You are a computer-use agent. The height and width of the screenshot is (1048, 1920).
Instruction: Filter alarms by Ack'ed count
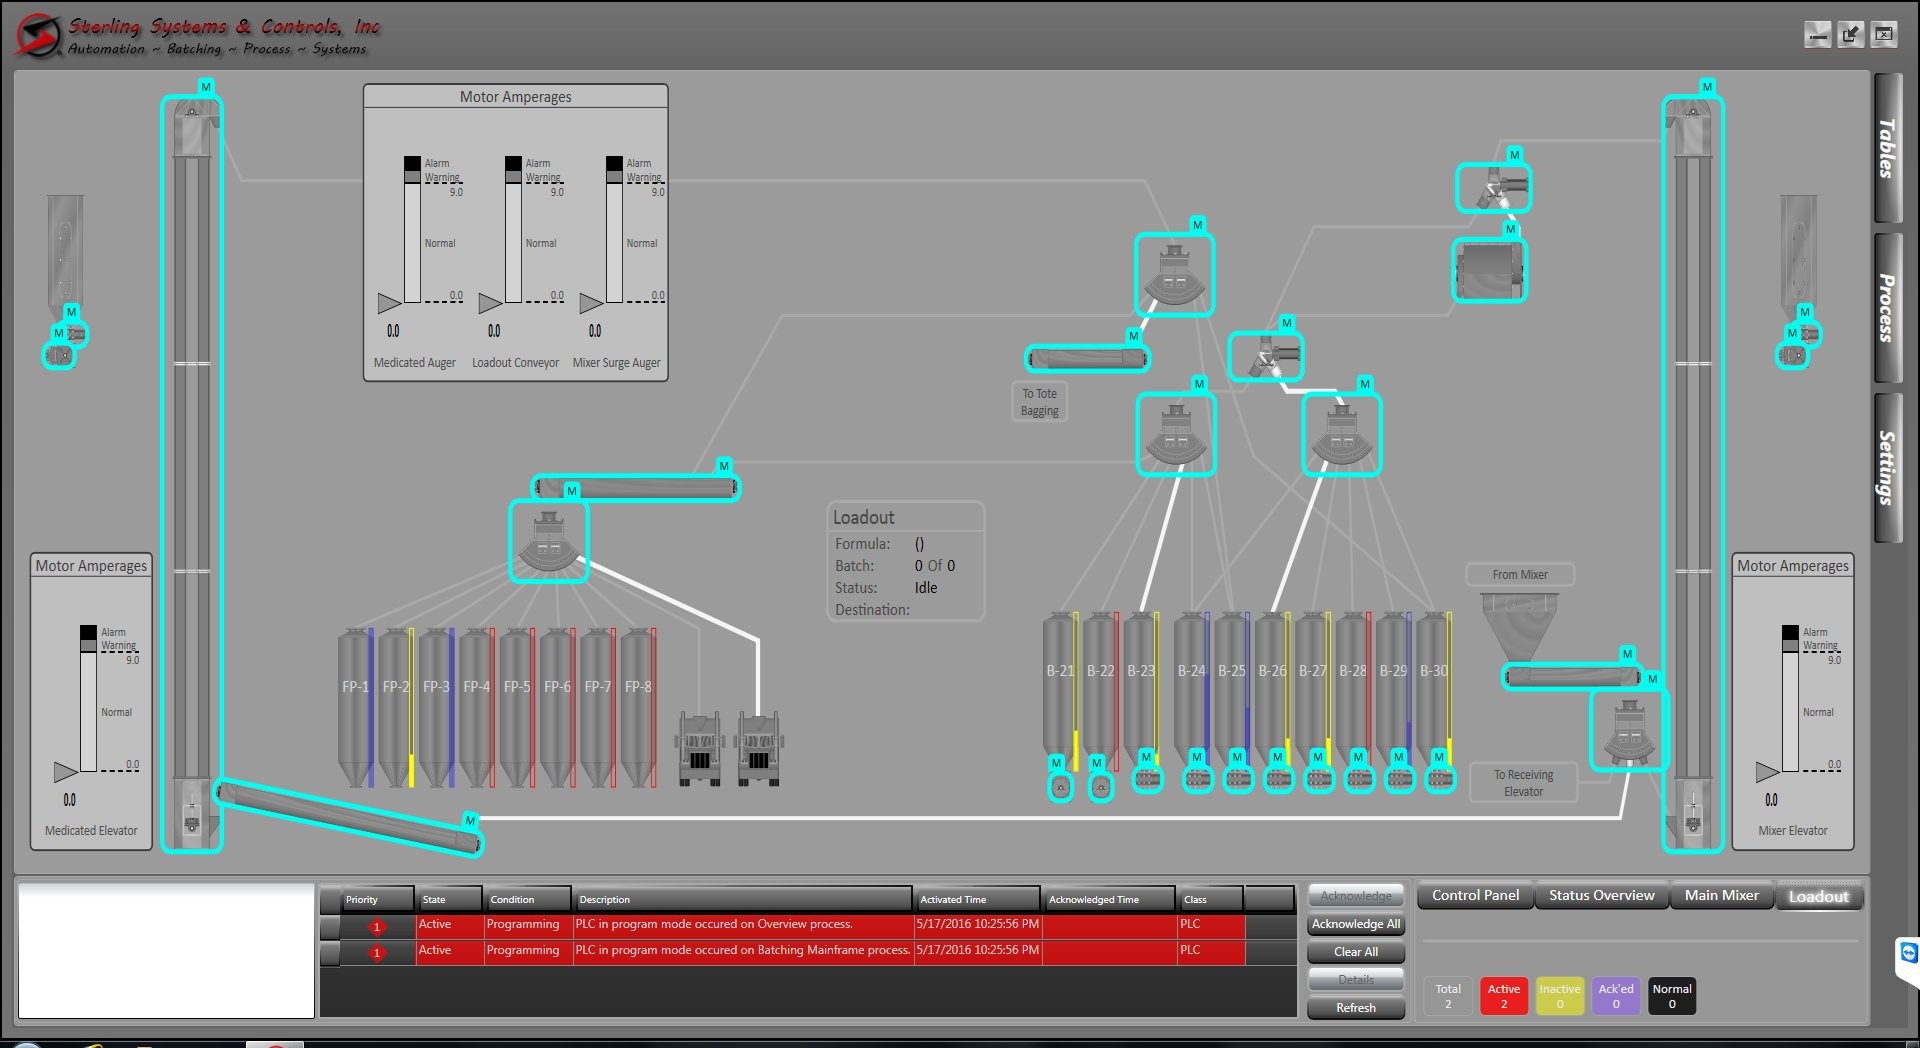(1615, 996)
